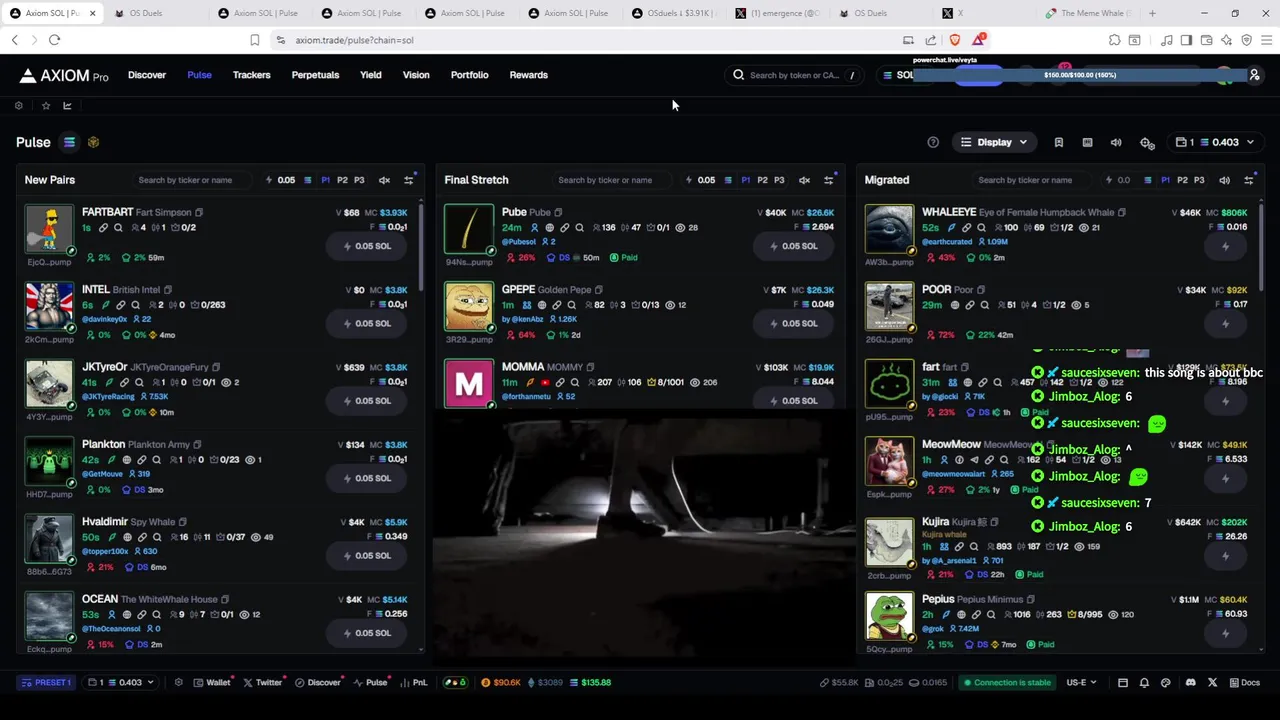Click the keyboard hotkeys icon next to bookmark
The height and width of the screenshot is (720, 1280).
1087,142
